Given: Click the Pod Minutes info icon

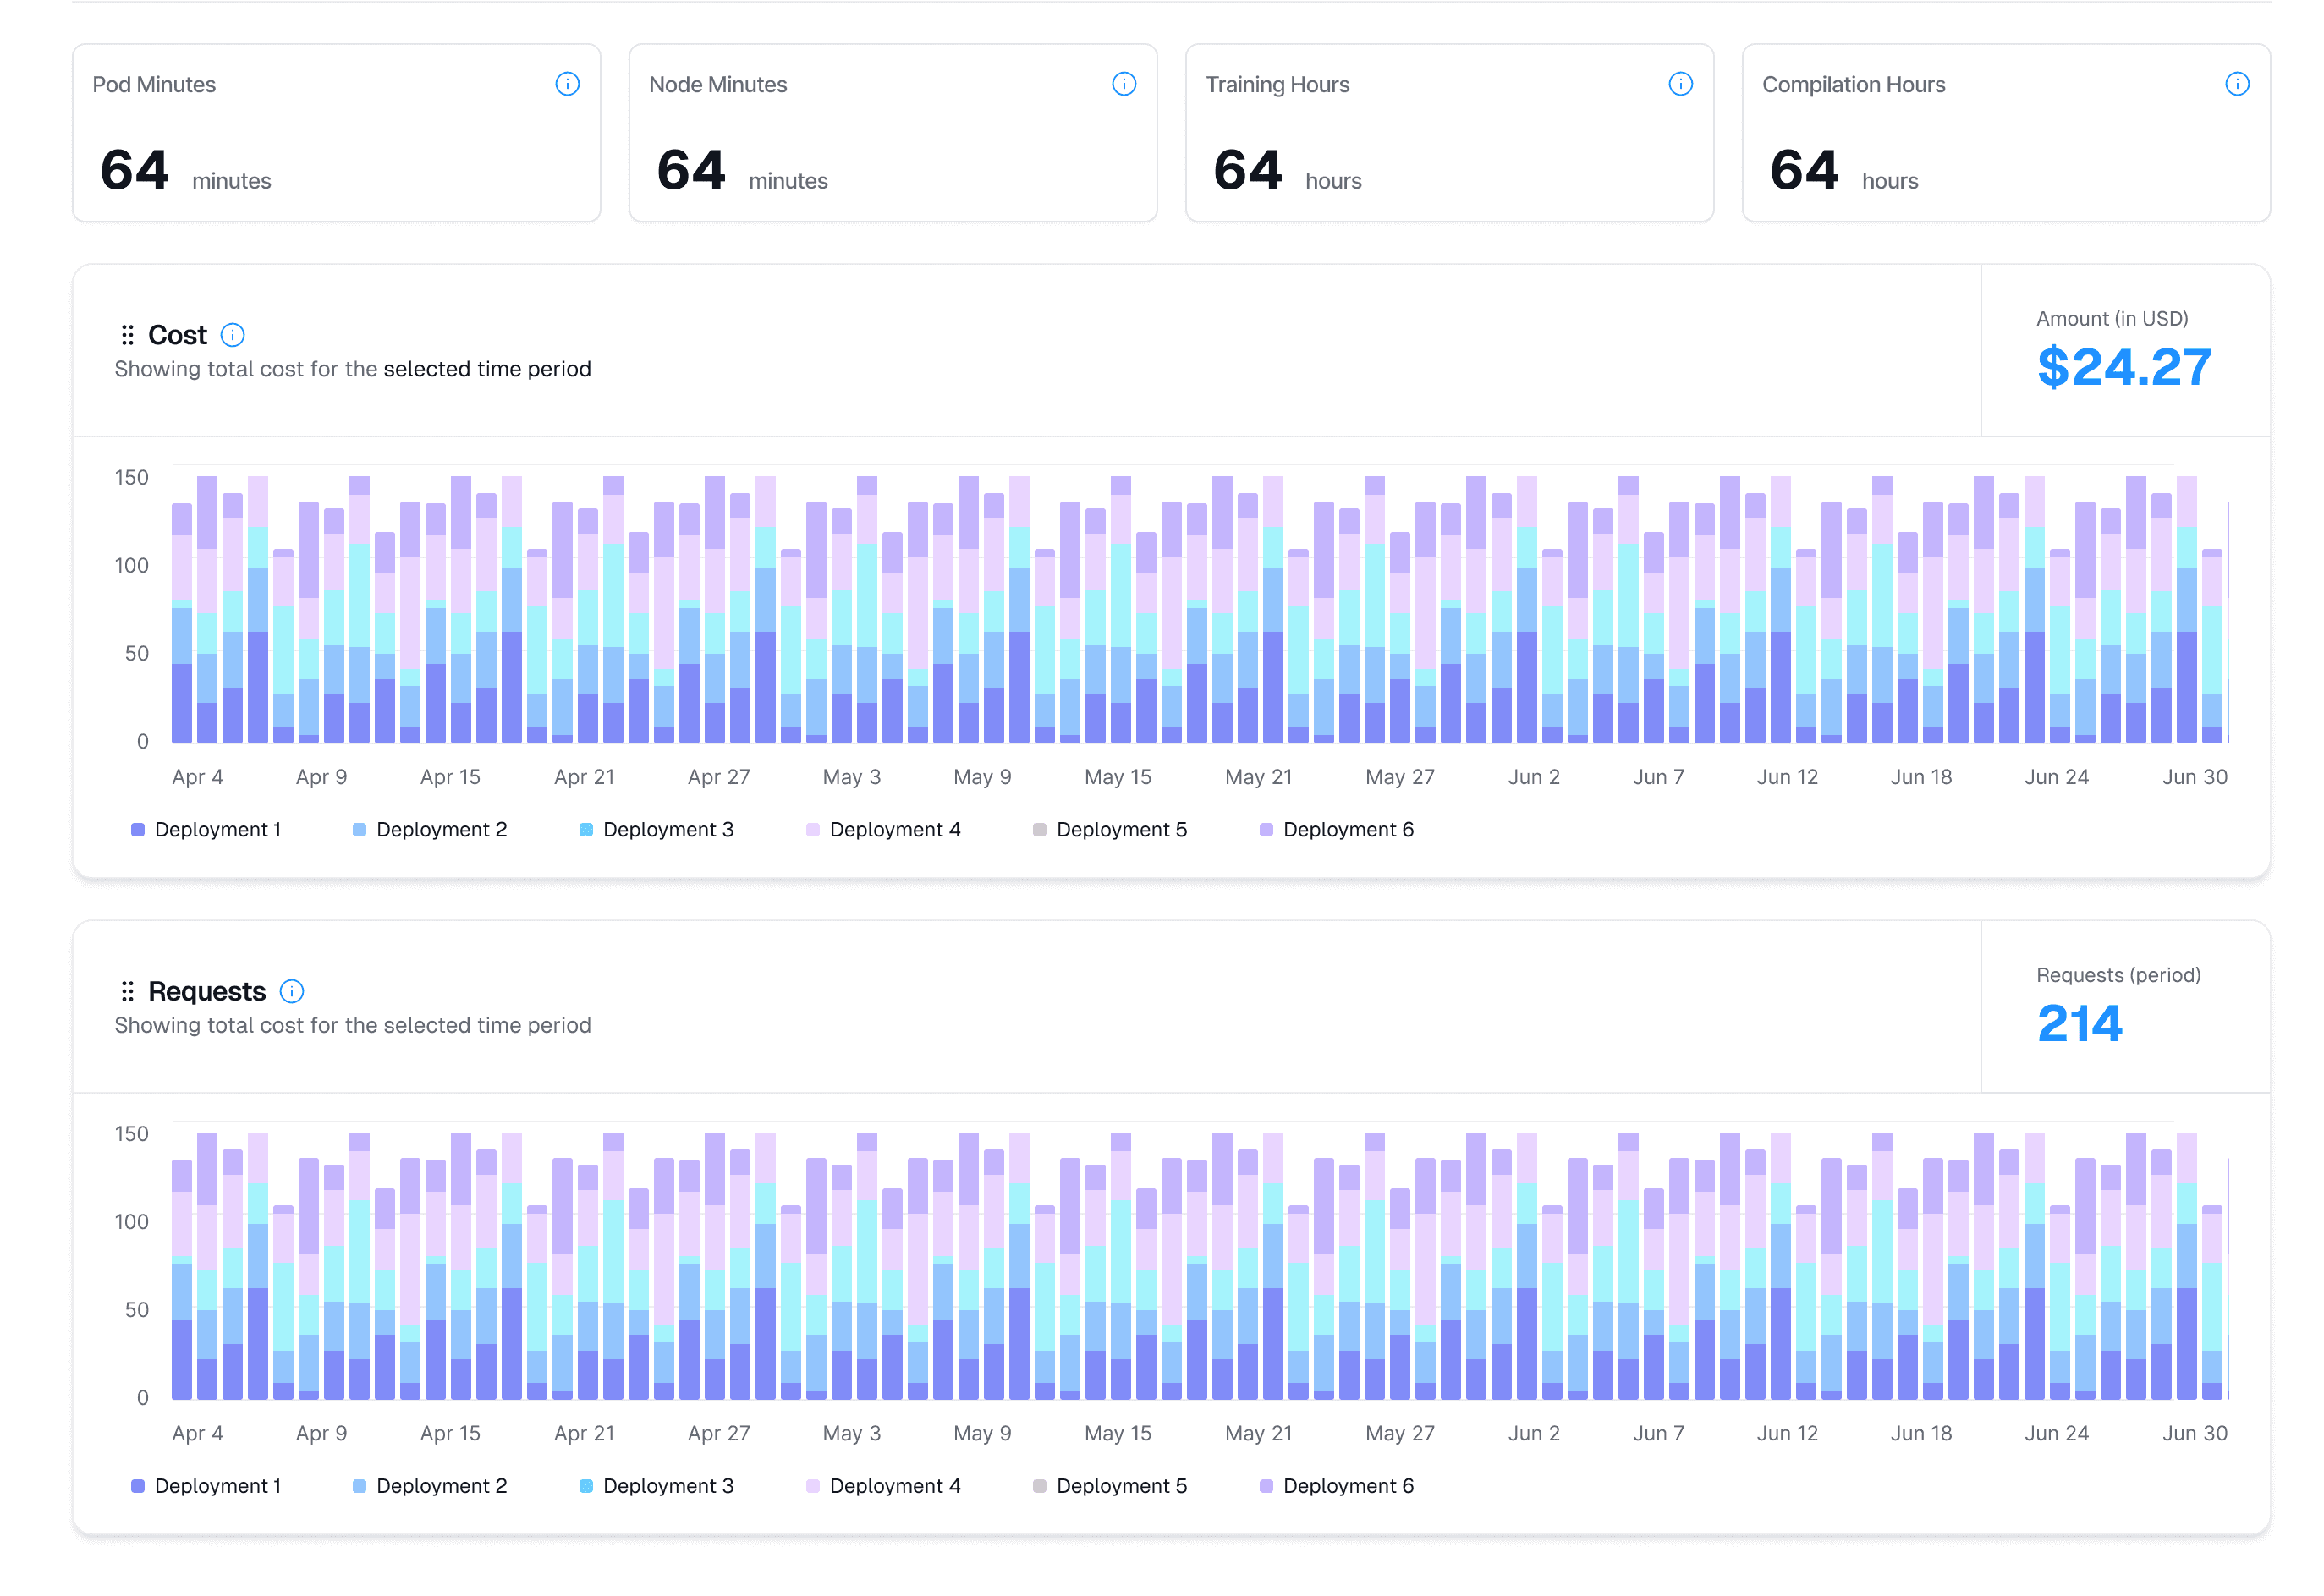Looking at the screenshot, I should [x=567, y=84].
